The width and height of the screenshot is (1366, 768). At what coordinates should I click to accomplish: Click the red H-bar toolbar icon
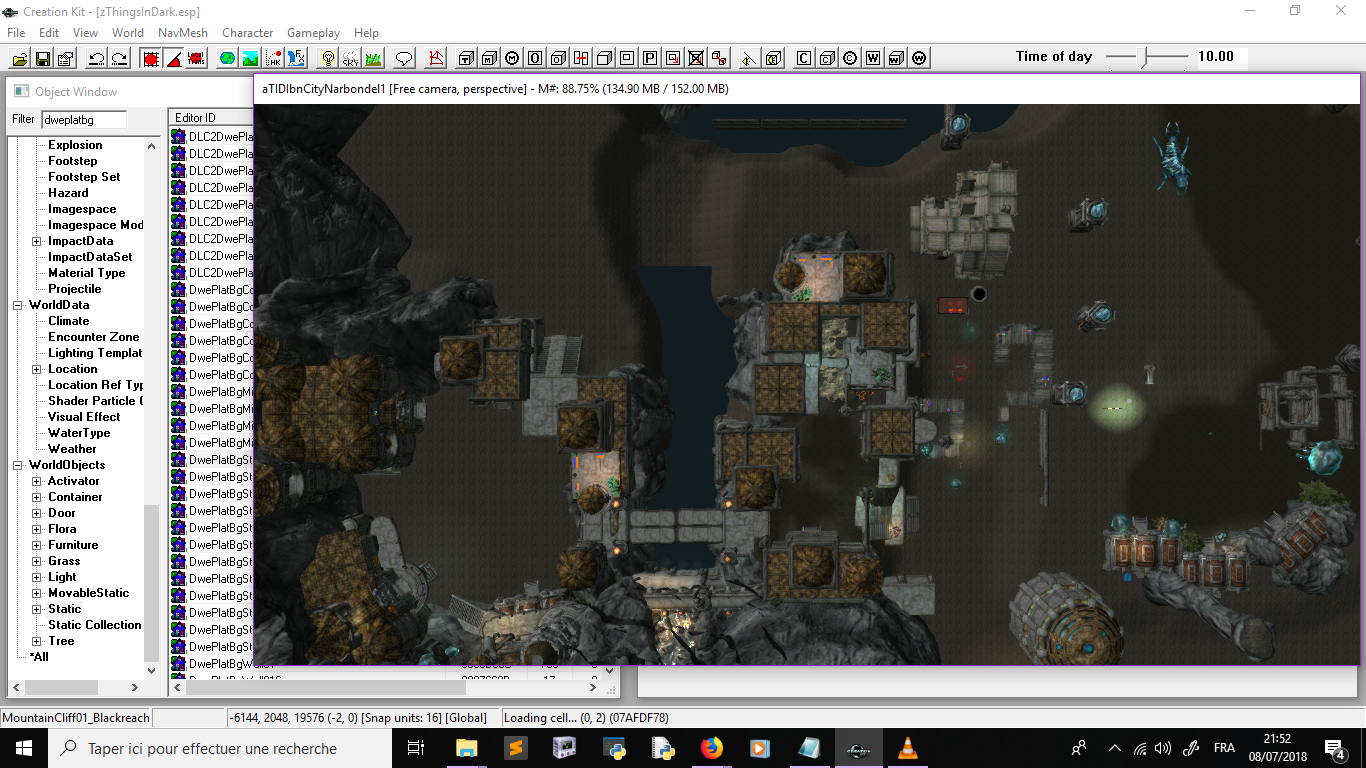click(581, 58)
